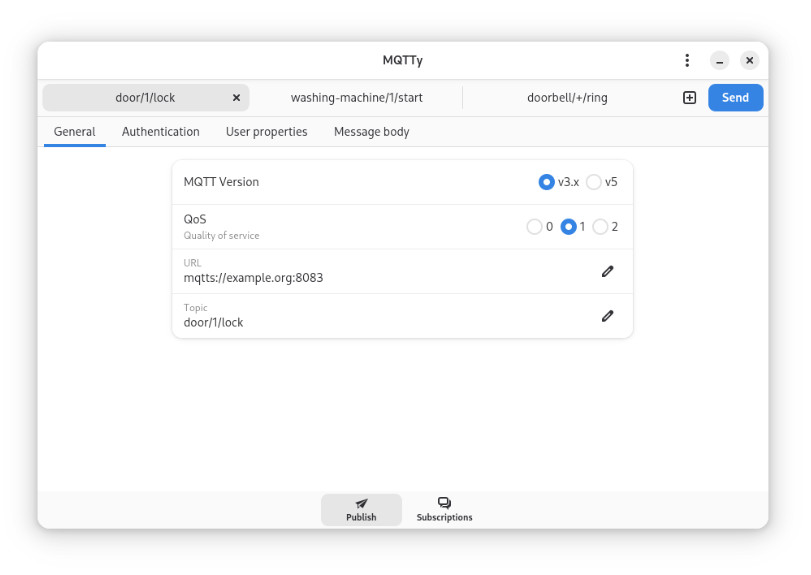
Task: Click the URL field mqtts://example.org:8083
Action: (402, 271)
